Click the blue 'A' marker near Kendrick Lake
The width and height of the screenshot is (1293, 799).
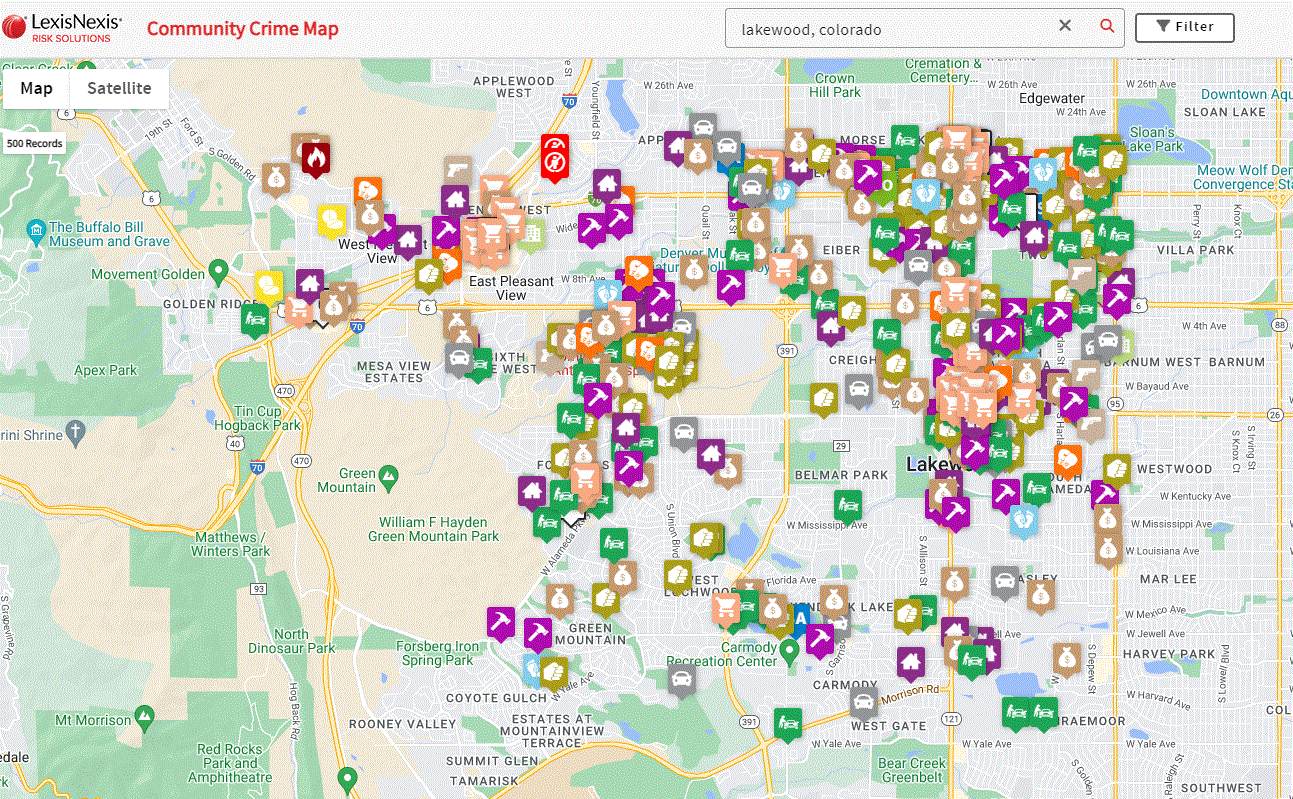800,620
